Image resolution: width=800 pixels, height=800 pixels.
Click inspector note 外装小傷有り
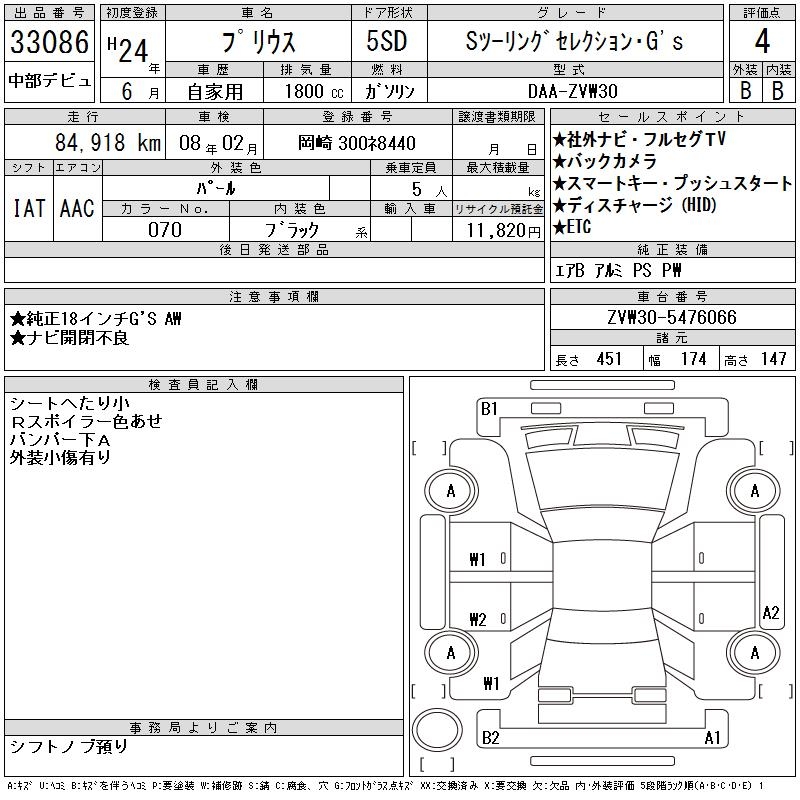pos(60,458)
